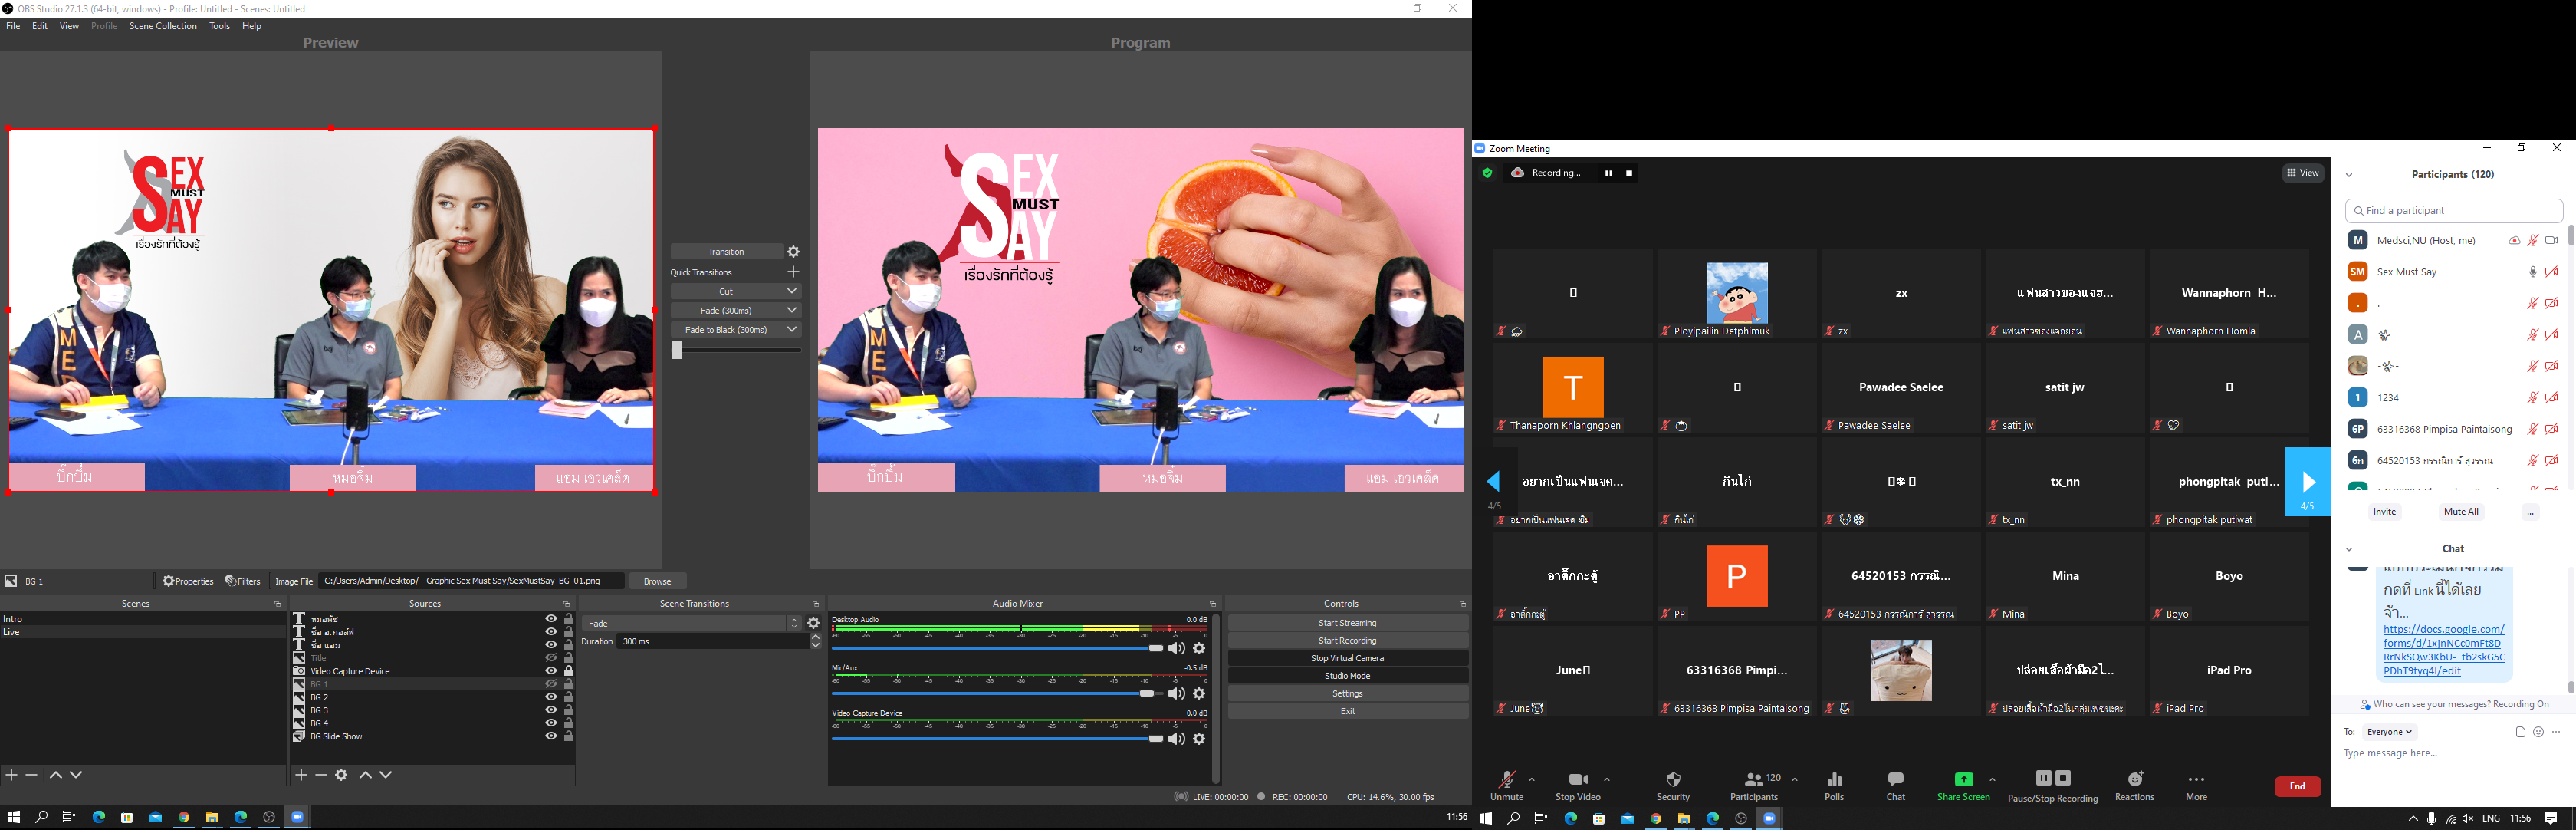Image resolution: width=2576 pixels, height=830 pixels.
Task: Hide the BG Slide Show source
Action: pos(550,736)
